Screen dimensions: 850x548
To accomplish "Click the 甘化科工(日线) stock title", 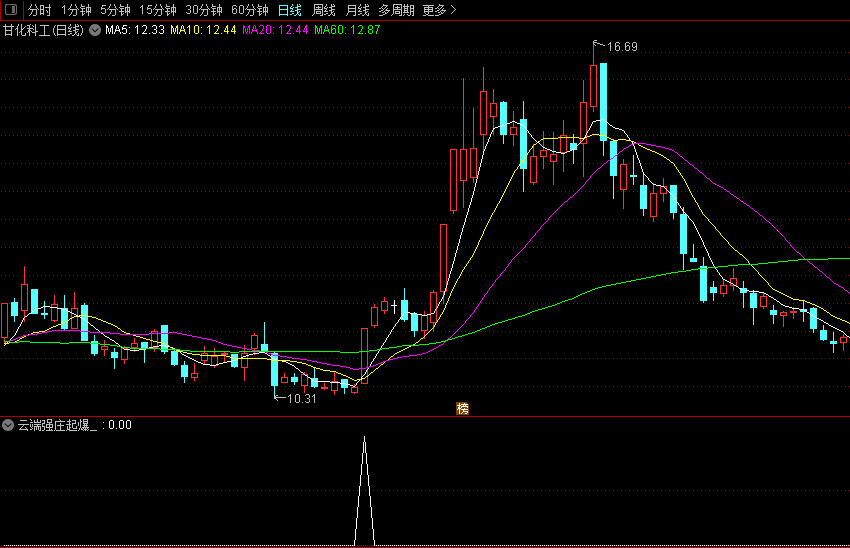I will coord(44,30).
